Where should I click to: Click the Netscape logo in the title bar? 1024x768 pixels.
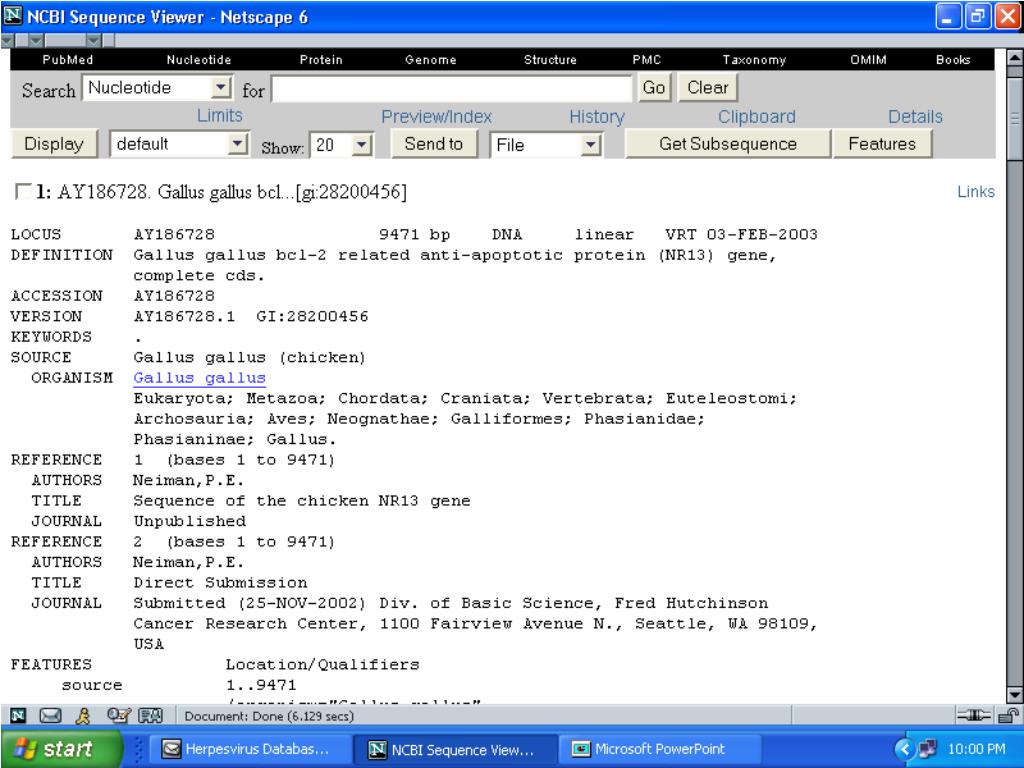coord(13,16)
